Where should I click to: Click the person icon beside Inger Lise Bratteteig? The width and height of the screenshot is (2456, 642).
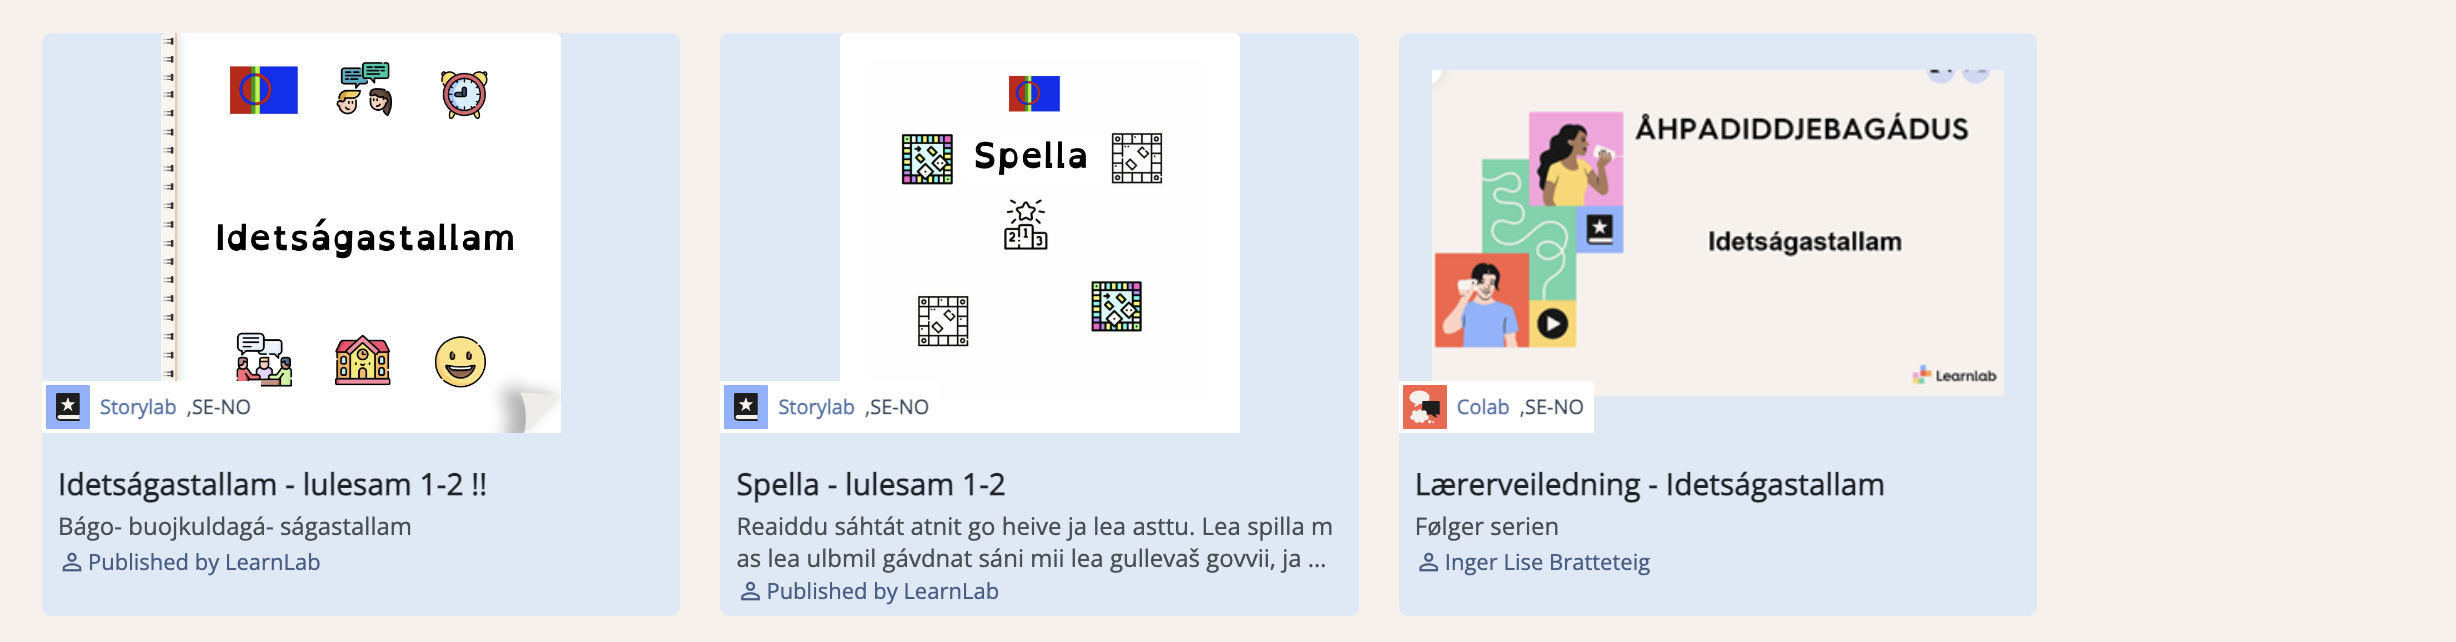pyautogui.click(x=1428, y=563)
